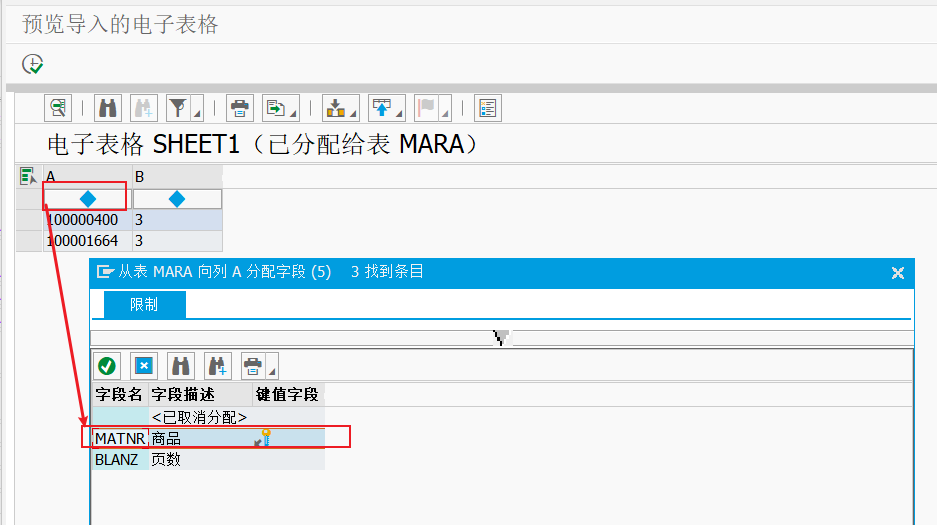Viewport: 937px width, 525px height.
Task: Click the Choose Layout list icon
Action: [x=488, y=108]
